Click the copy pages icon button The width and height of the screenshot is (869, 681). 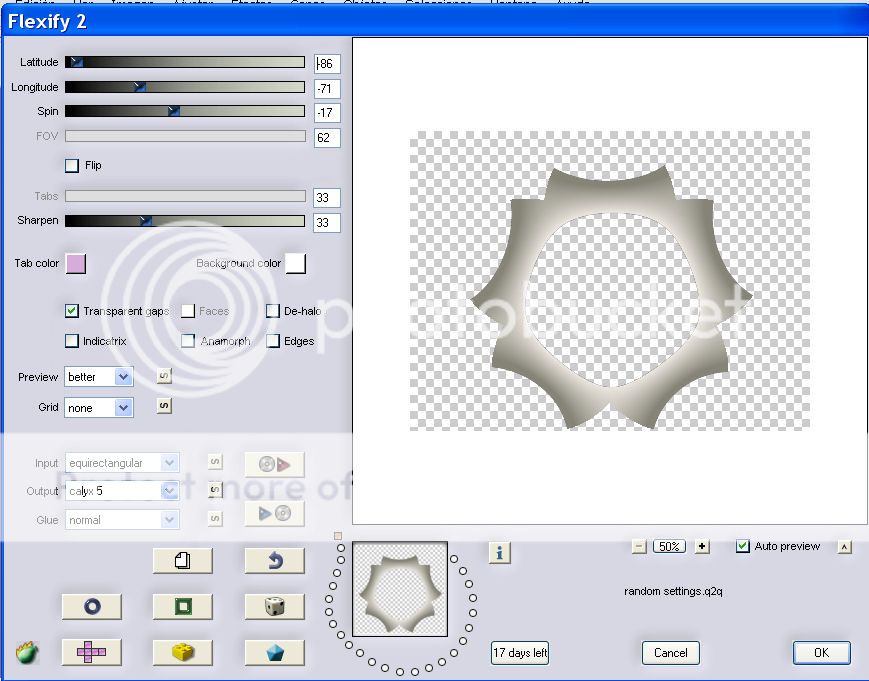point(182,561)
